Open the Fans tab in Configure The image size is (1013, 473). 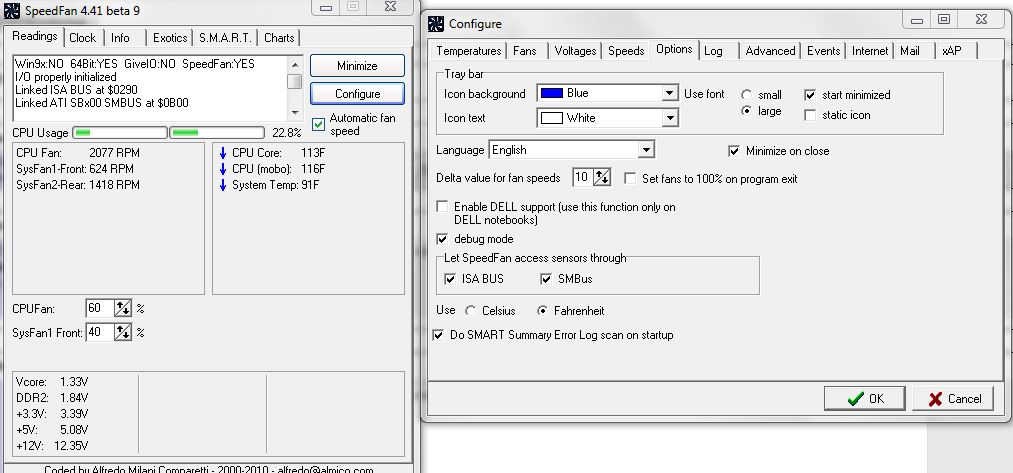(x=525, y=51)
